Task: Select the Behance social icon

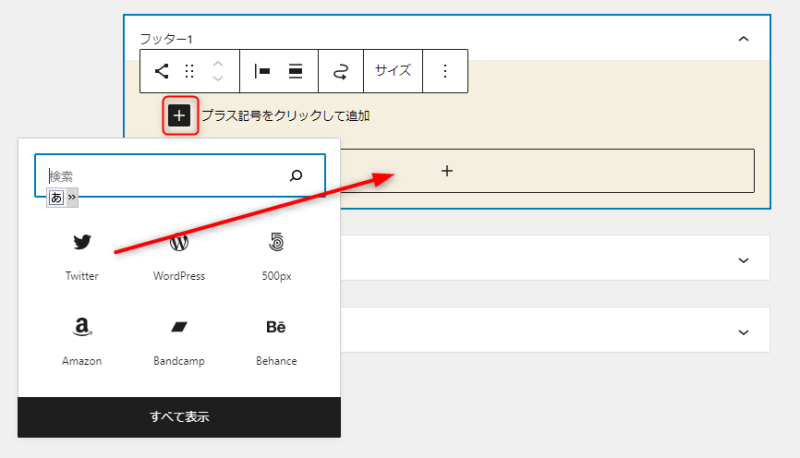Action: pyautogui.click(x=276, y=341)
